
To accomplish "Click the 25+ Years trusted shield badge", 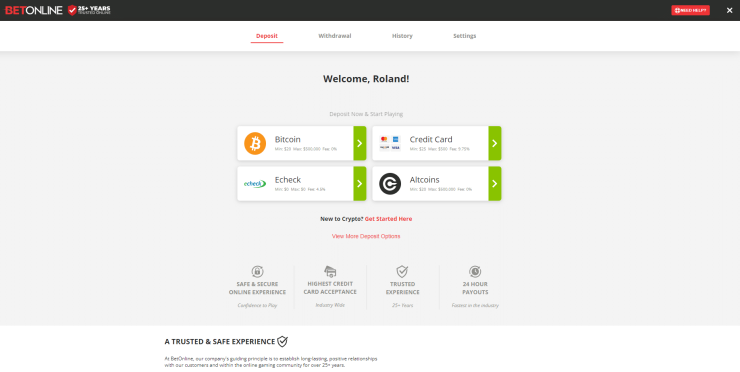I will coord(89,10).
